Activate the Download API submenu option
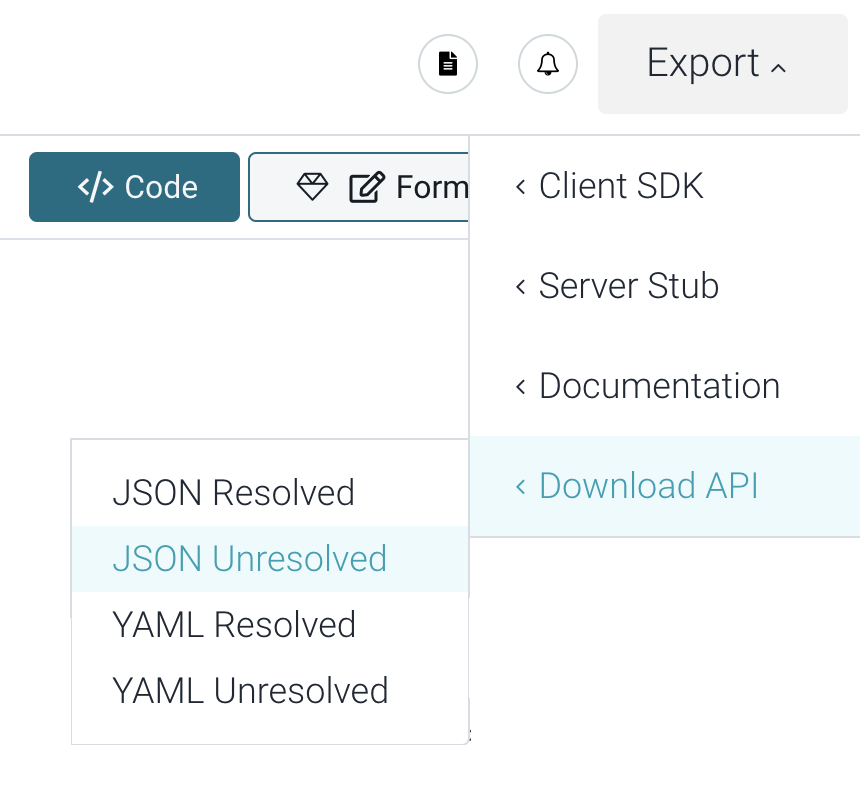Screen dimensions: 860x810 click(x=648, y=486)
